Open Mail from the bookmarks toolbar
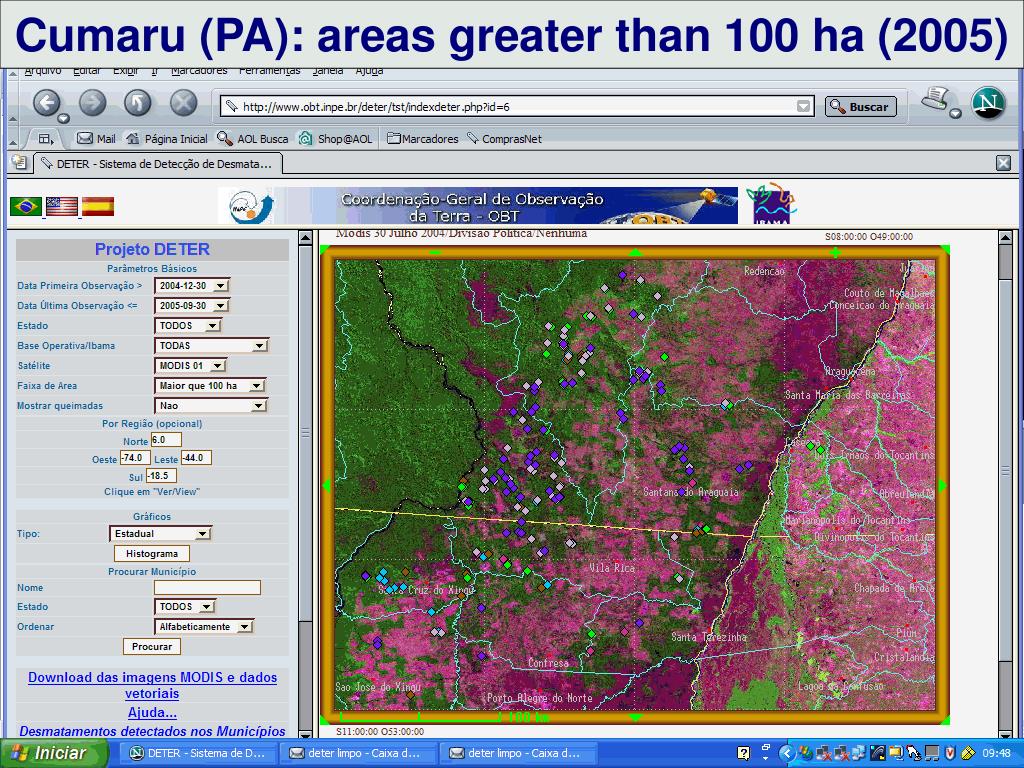The image size is (1024, 768). click(x=96, y=138)
